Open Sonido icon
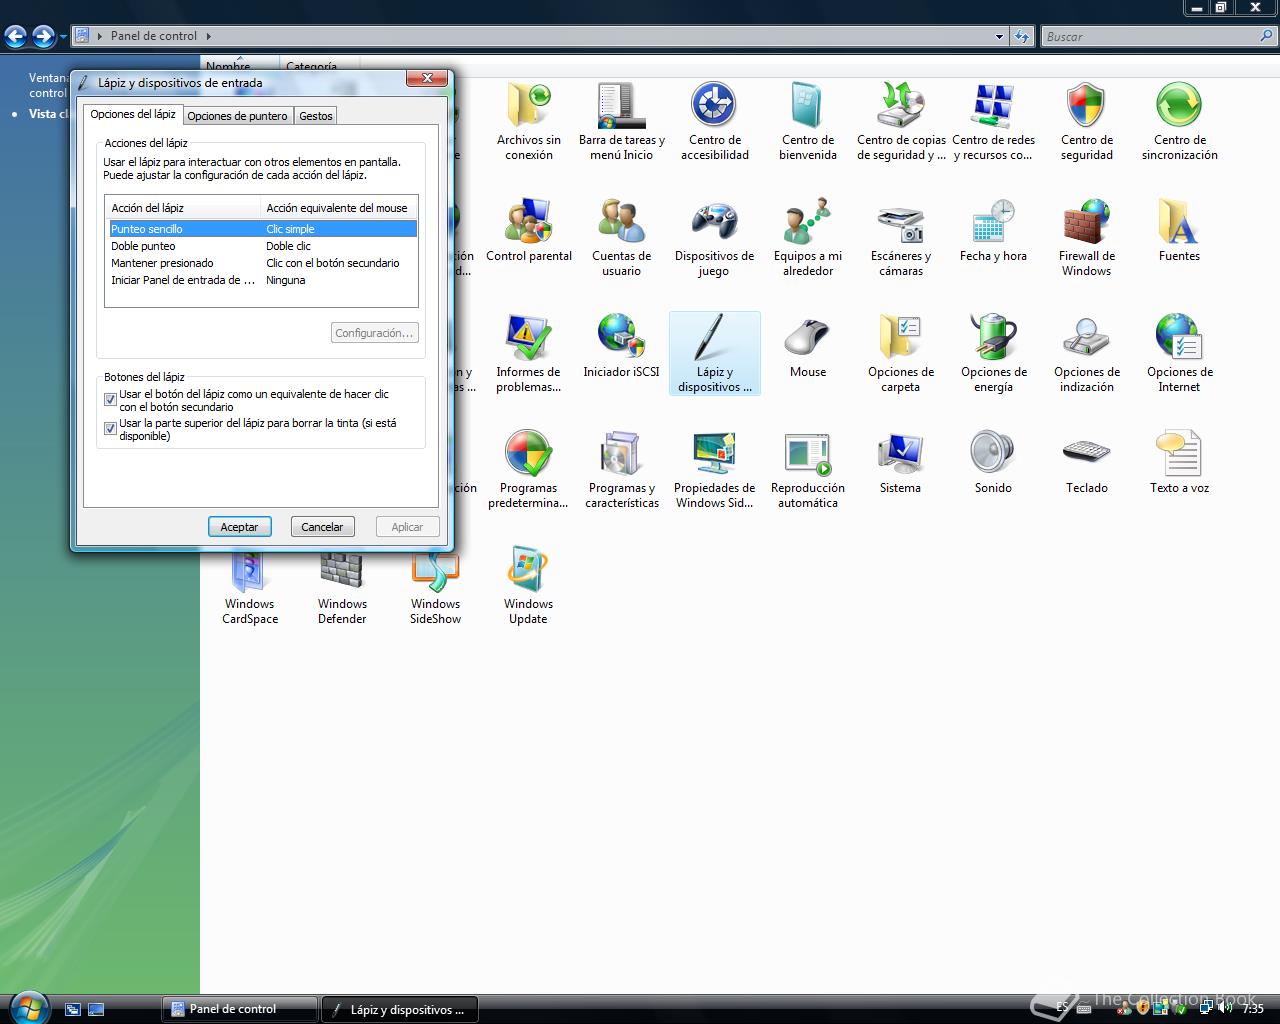The height and width of the screenshot is (1024, 1280). pos(993,463)
